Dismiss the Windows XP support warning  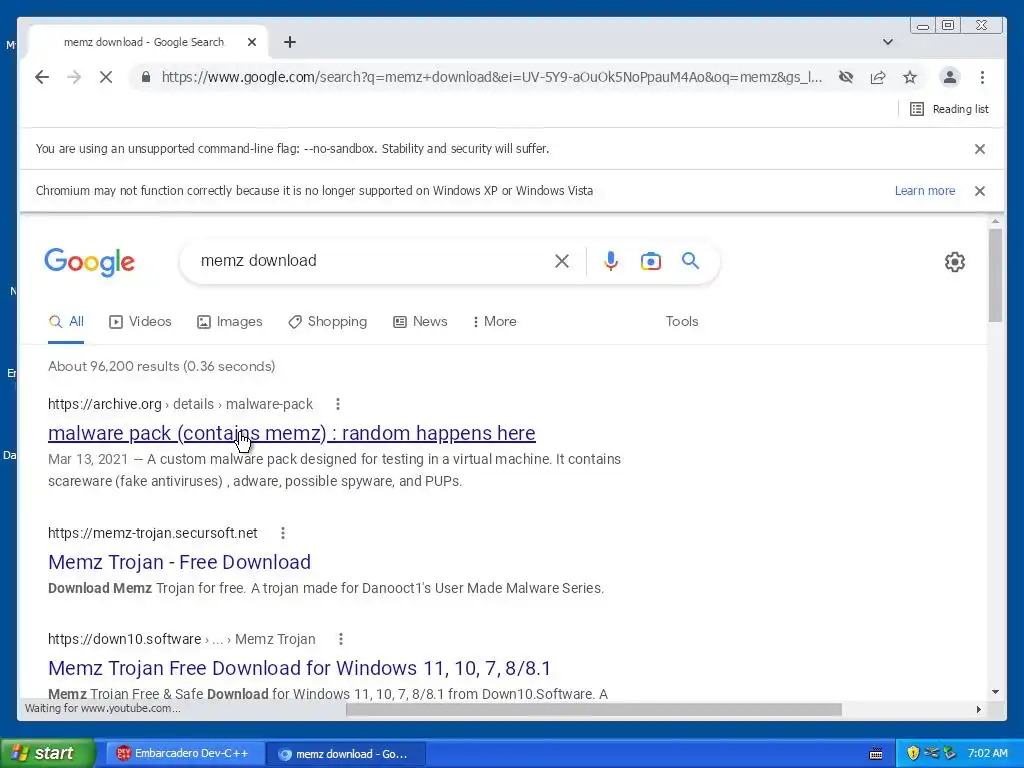(980, 191)
